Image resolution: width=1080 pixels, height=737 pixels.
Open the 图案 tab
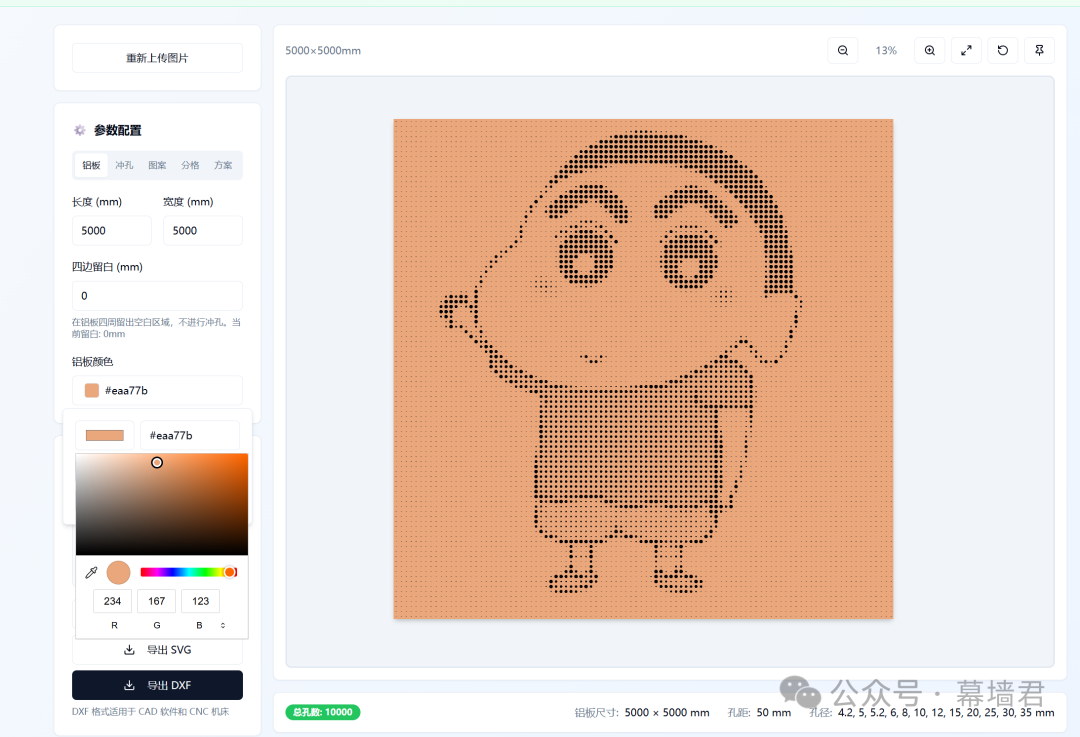pyautogui.click(x=157, y=165)
